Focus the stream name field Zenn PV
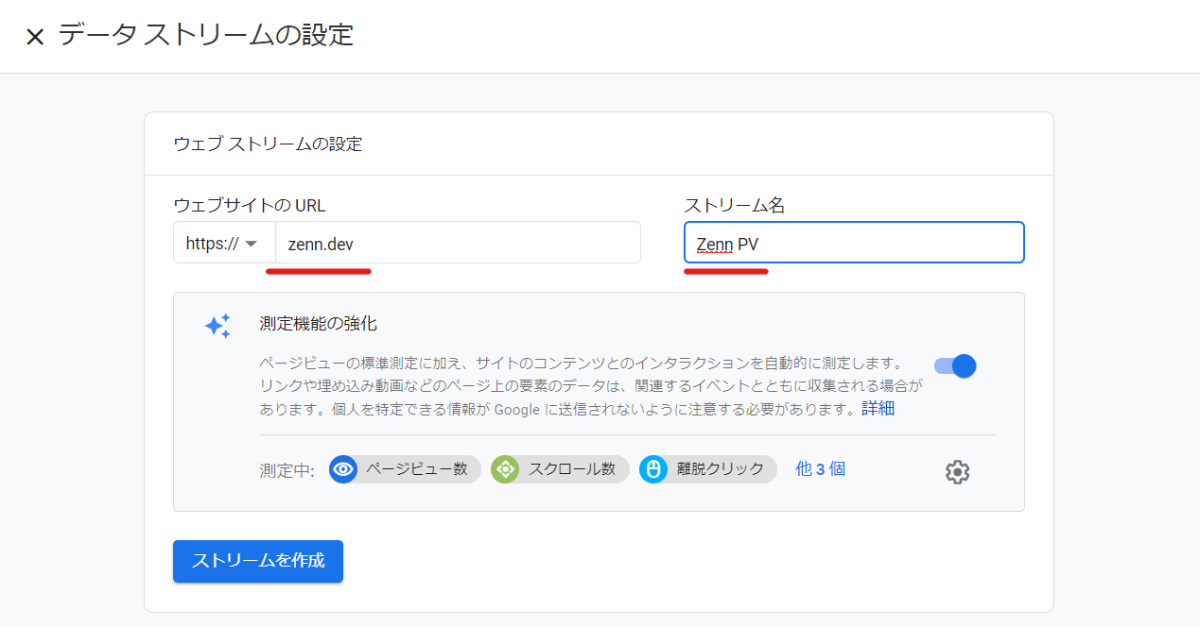Image resolution: width=1200 pixels, height=627 pixels. 854,243
